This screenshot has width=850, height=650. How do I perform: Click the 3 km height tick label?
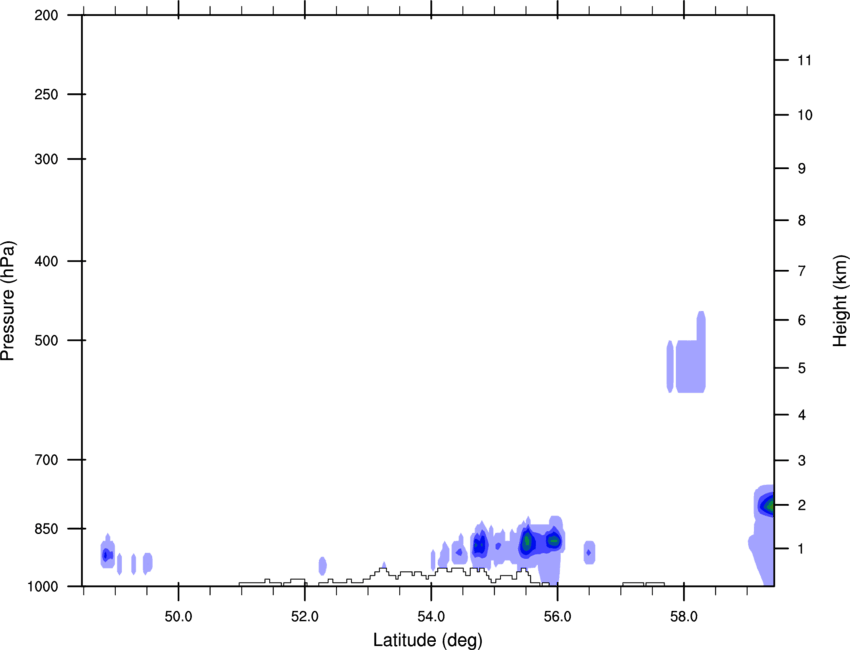(802, 461)
